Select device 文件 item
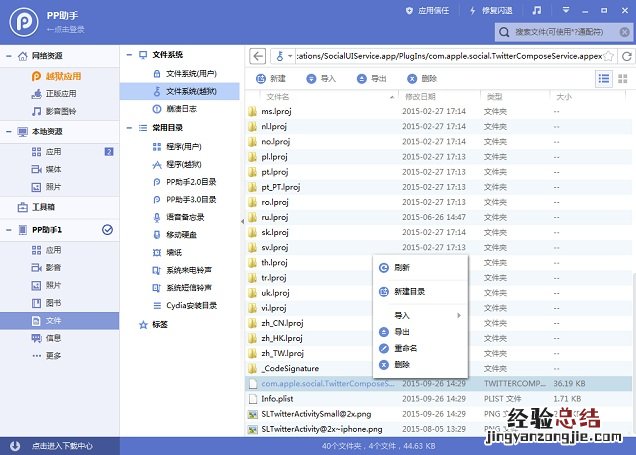The image size is (636, 455). point(60,321)
